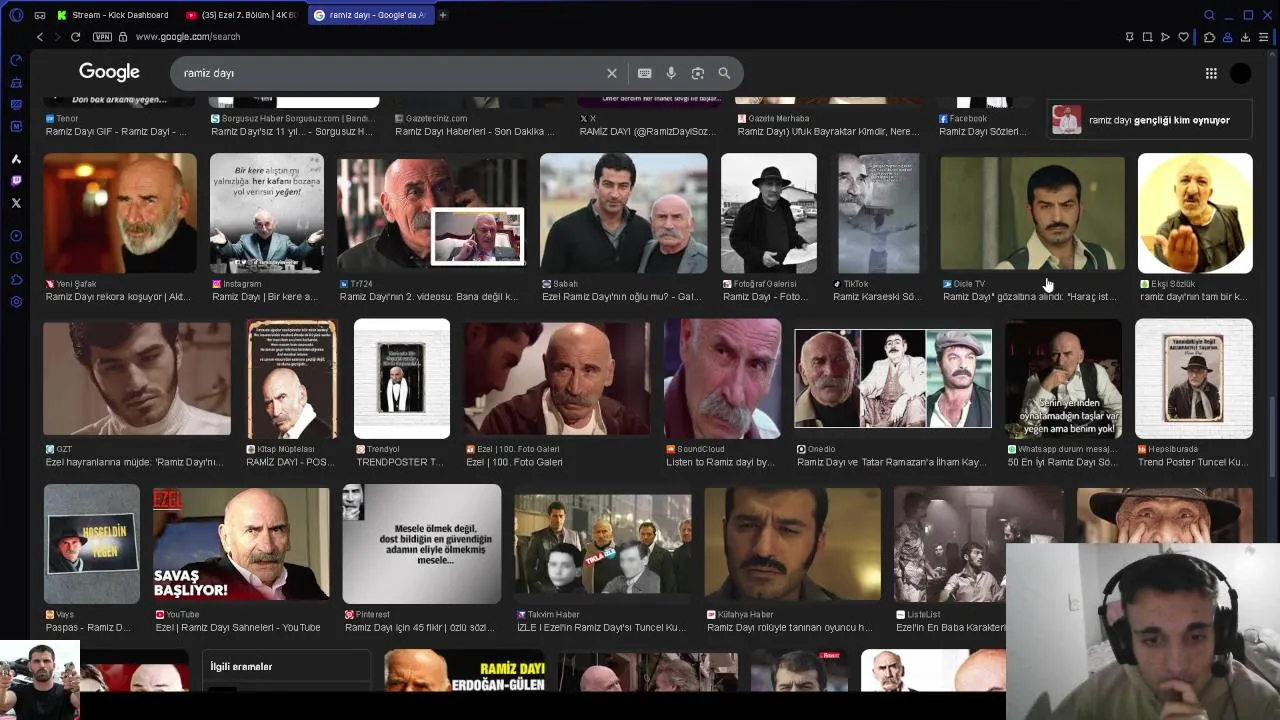Open X (Twitter) in the sidebar
This screenshot has height=720, width=1280.
16,203
